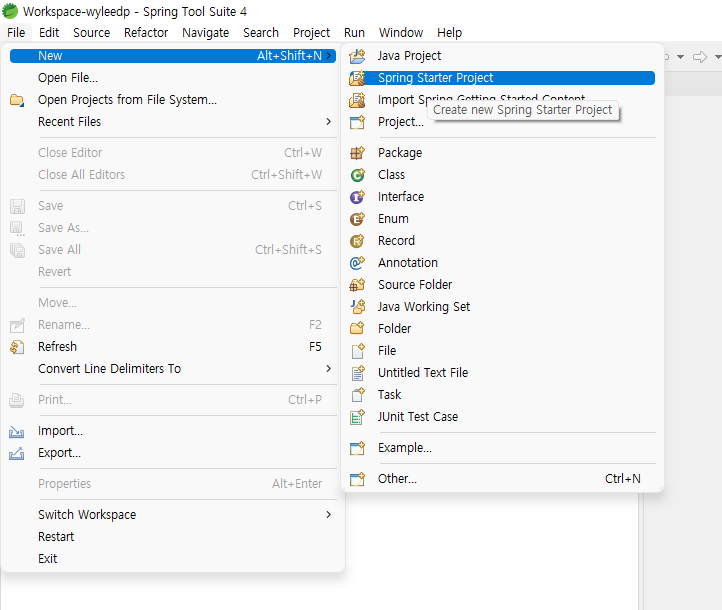Image resolution: width=722 pixels, height=610 pixels.
Task: Open the Refactor menu
Action: tap(146, 33)
